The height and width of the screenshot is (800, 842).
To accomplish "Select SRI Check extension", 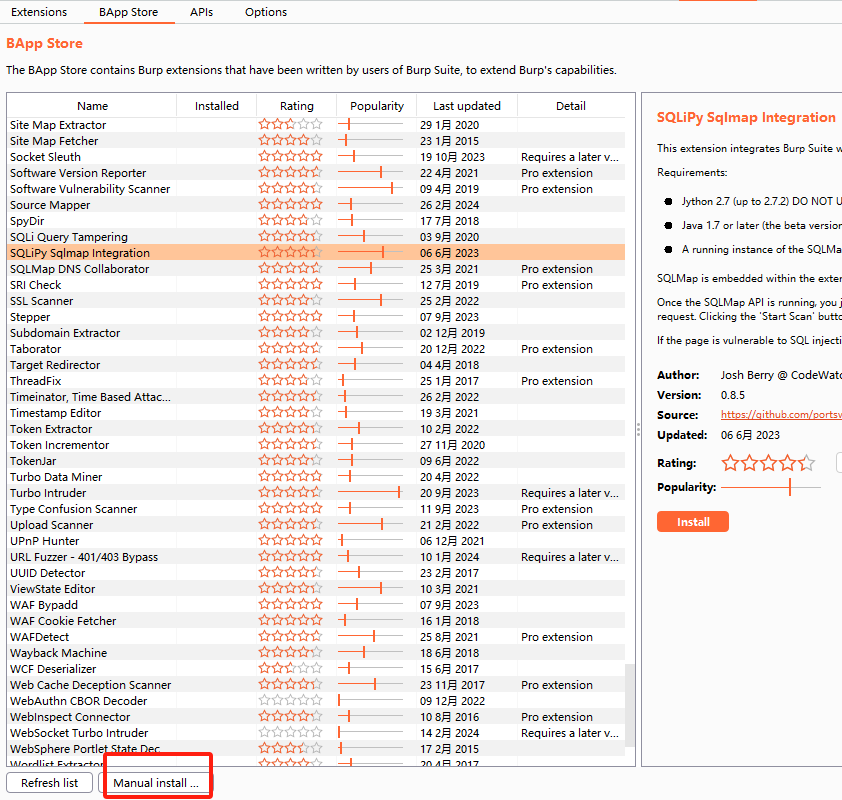I will tap(316, 285).
